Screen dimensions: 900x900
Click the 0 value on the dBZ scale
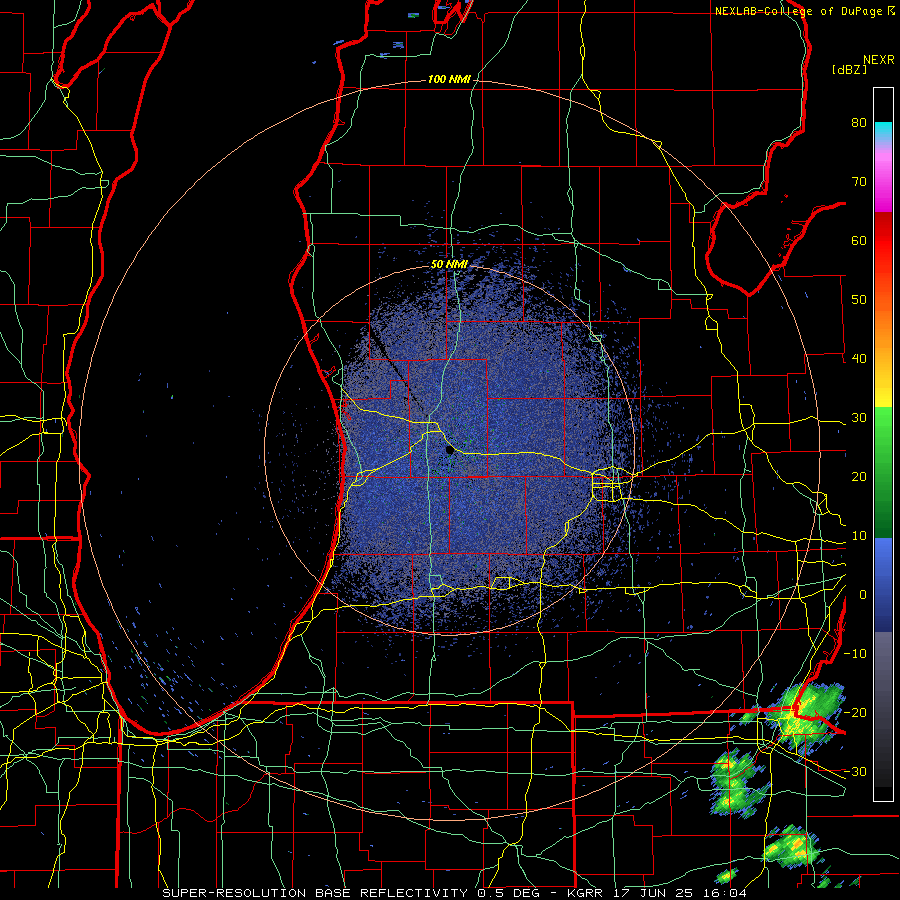point(863,595)
